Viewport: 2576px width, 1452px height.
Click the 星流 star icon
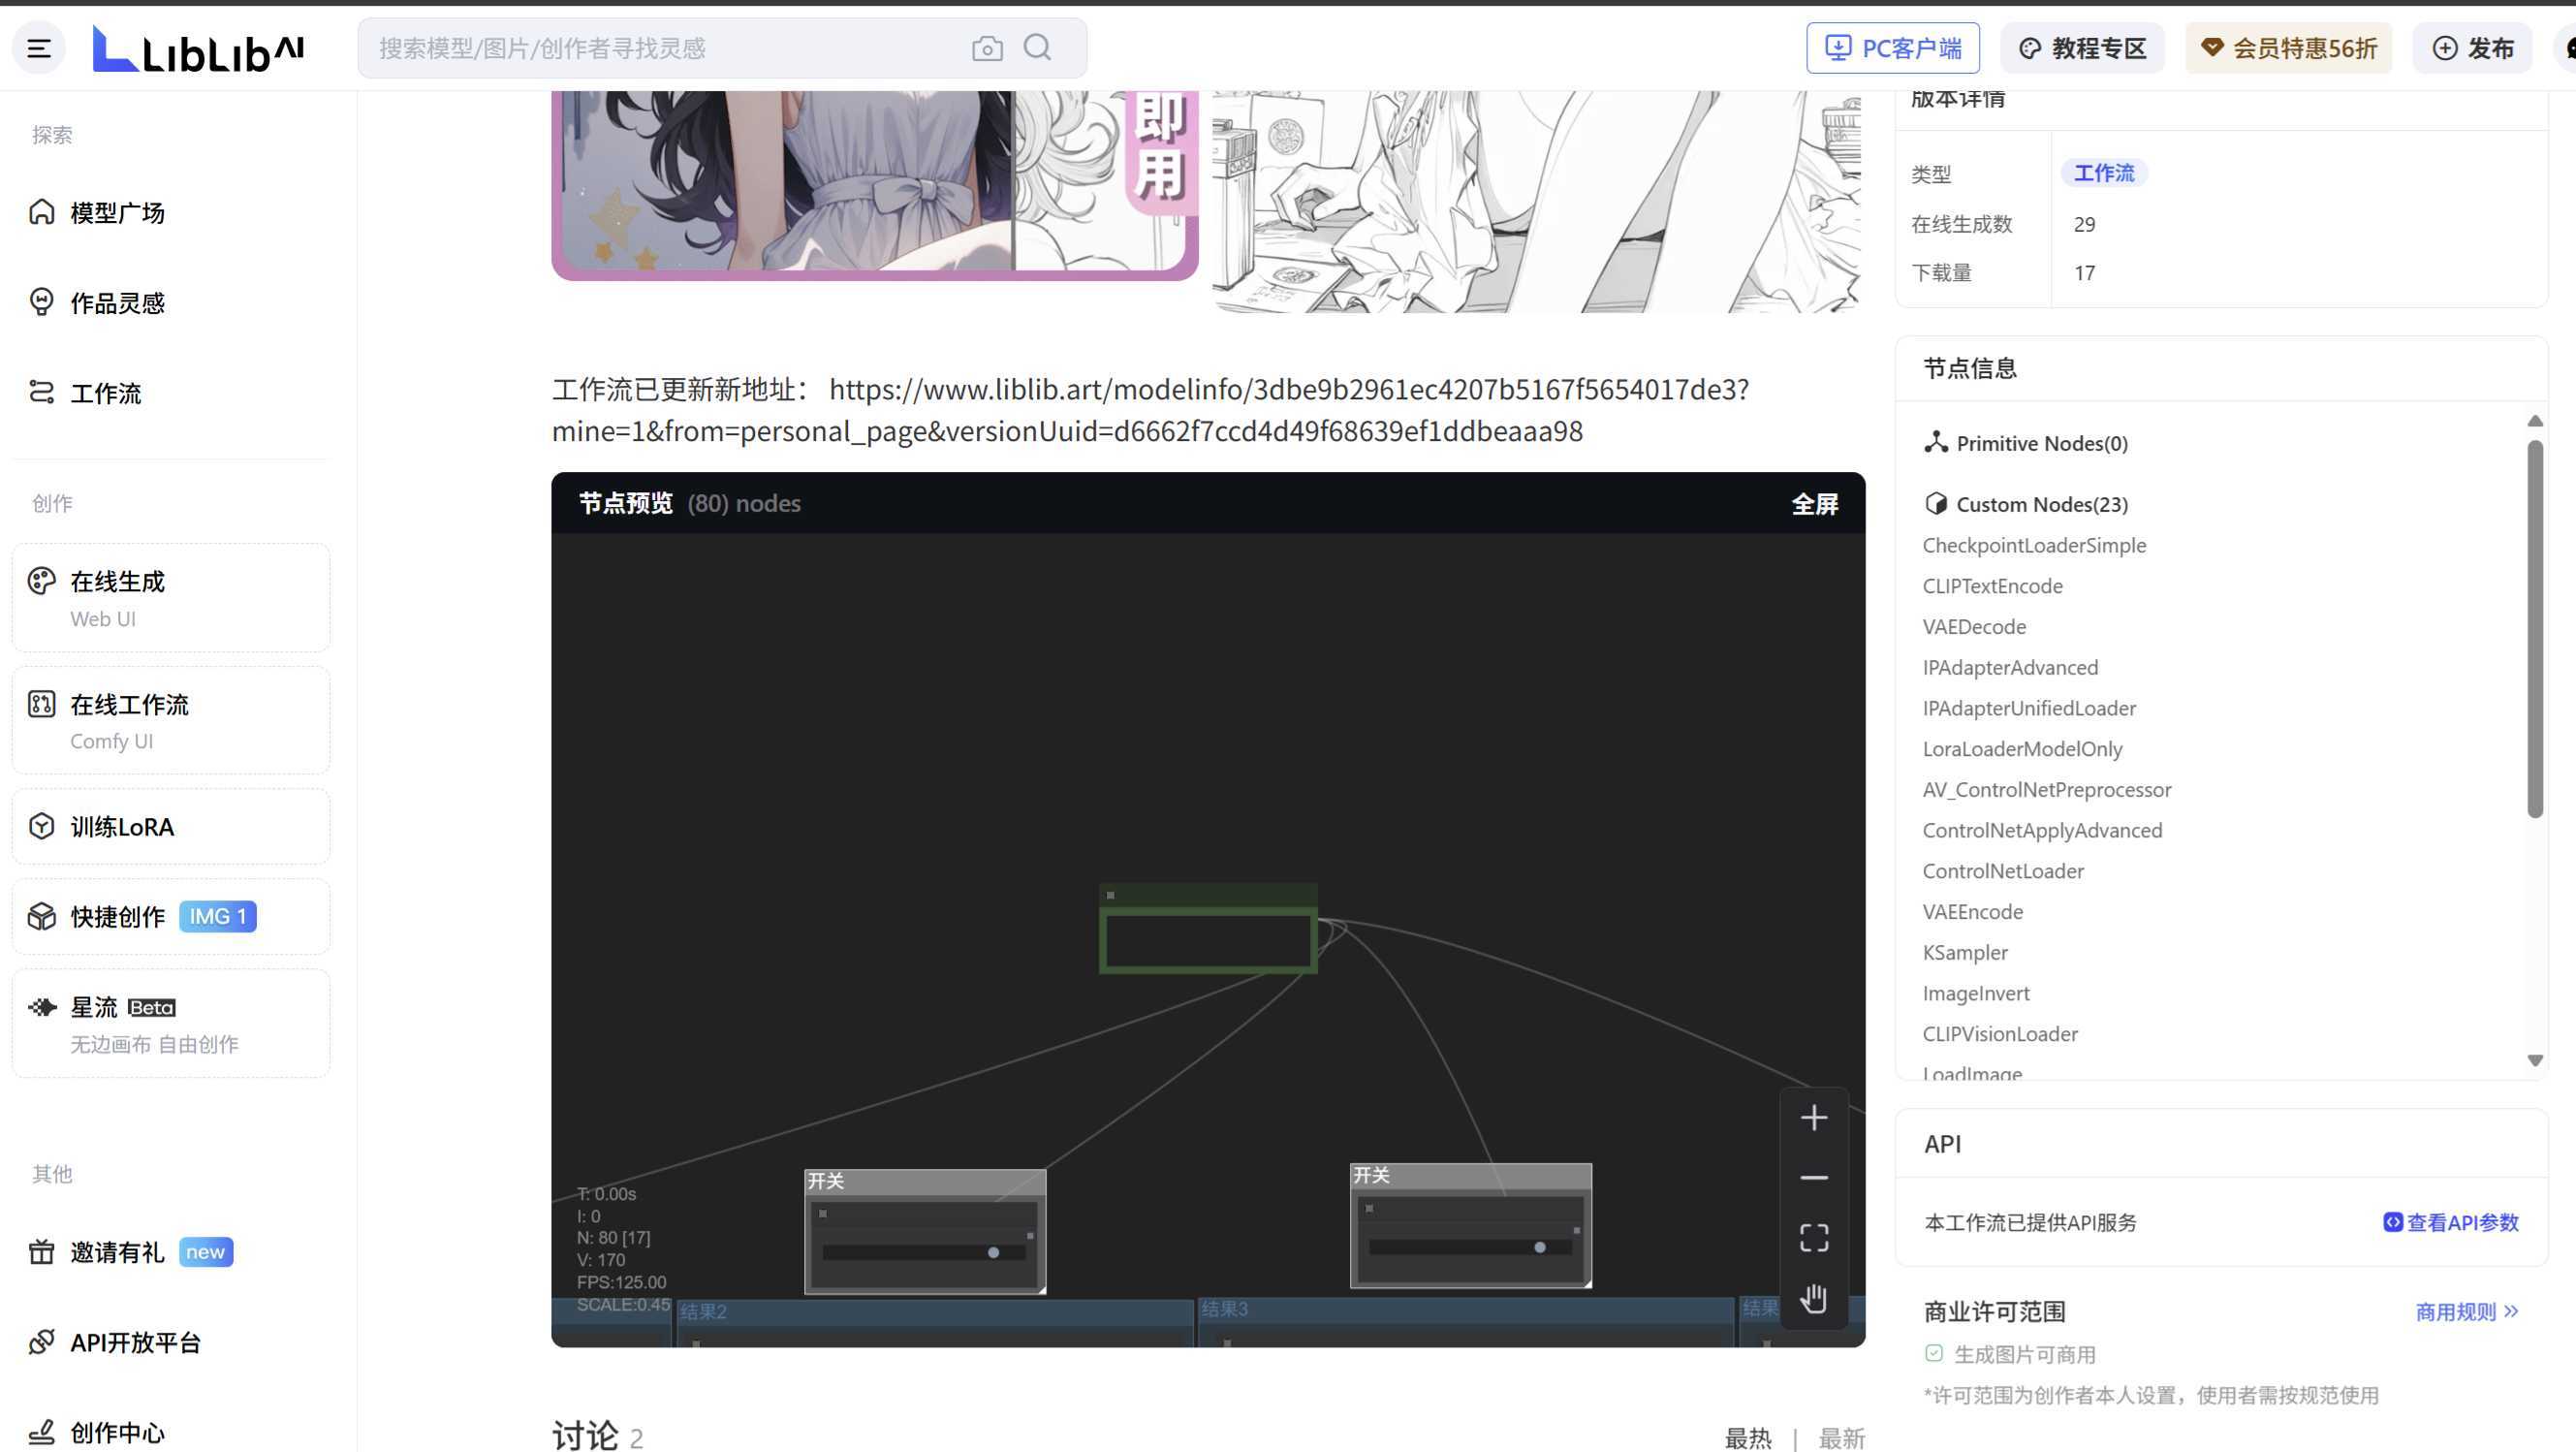tap(41, 1007)
